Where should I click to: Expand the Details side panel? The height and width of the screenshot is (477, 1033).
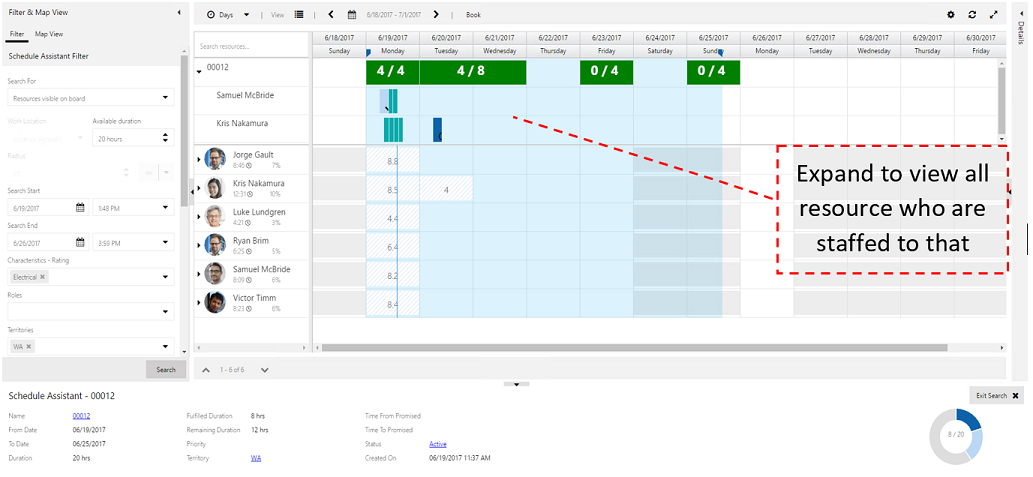pyautogui.click(x=1020, y=12)
